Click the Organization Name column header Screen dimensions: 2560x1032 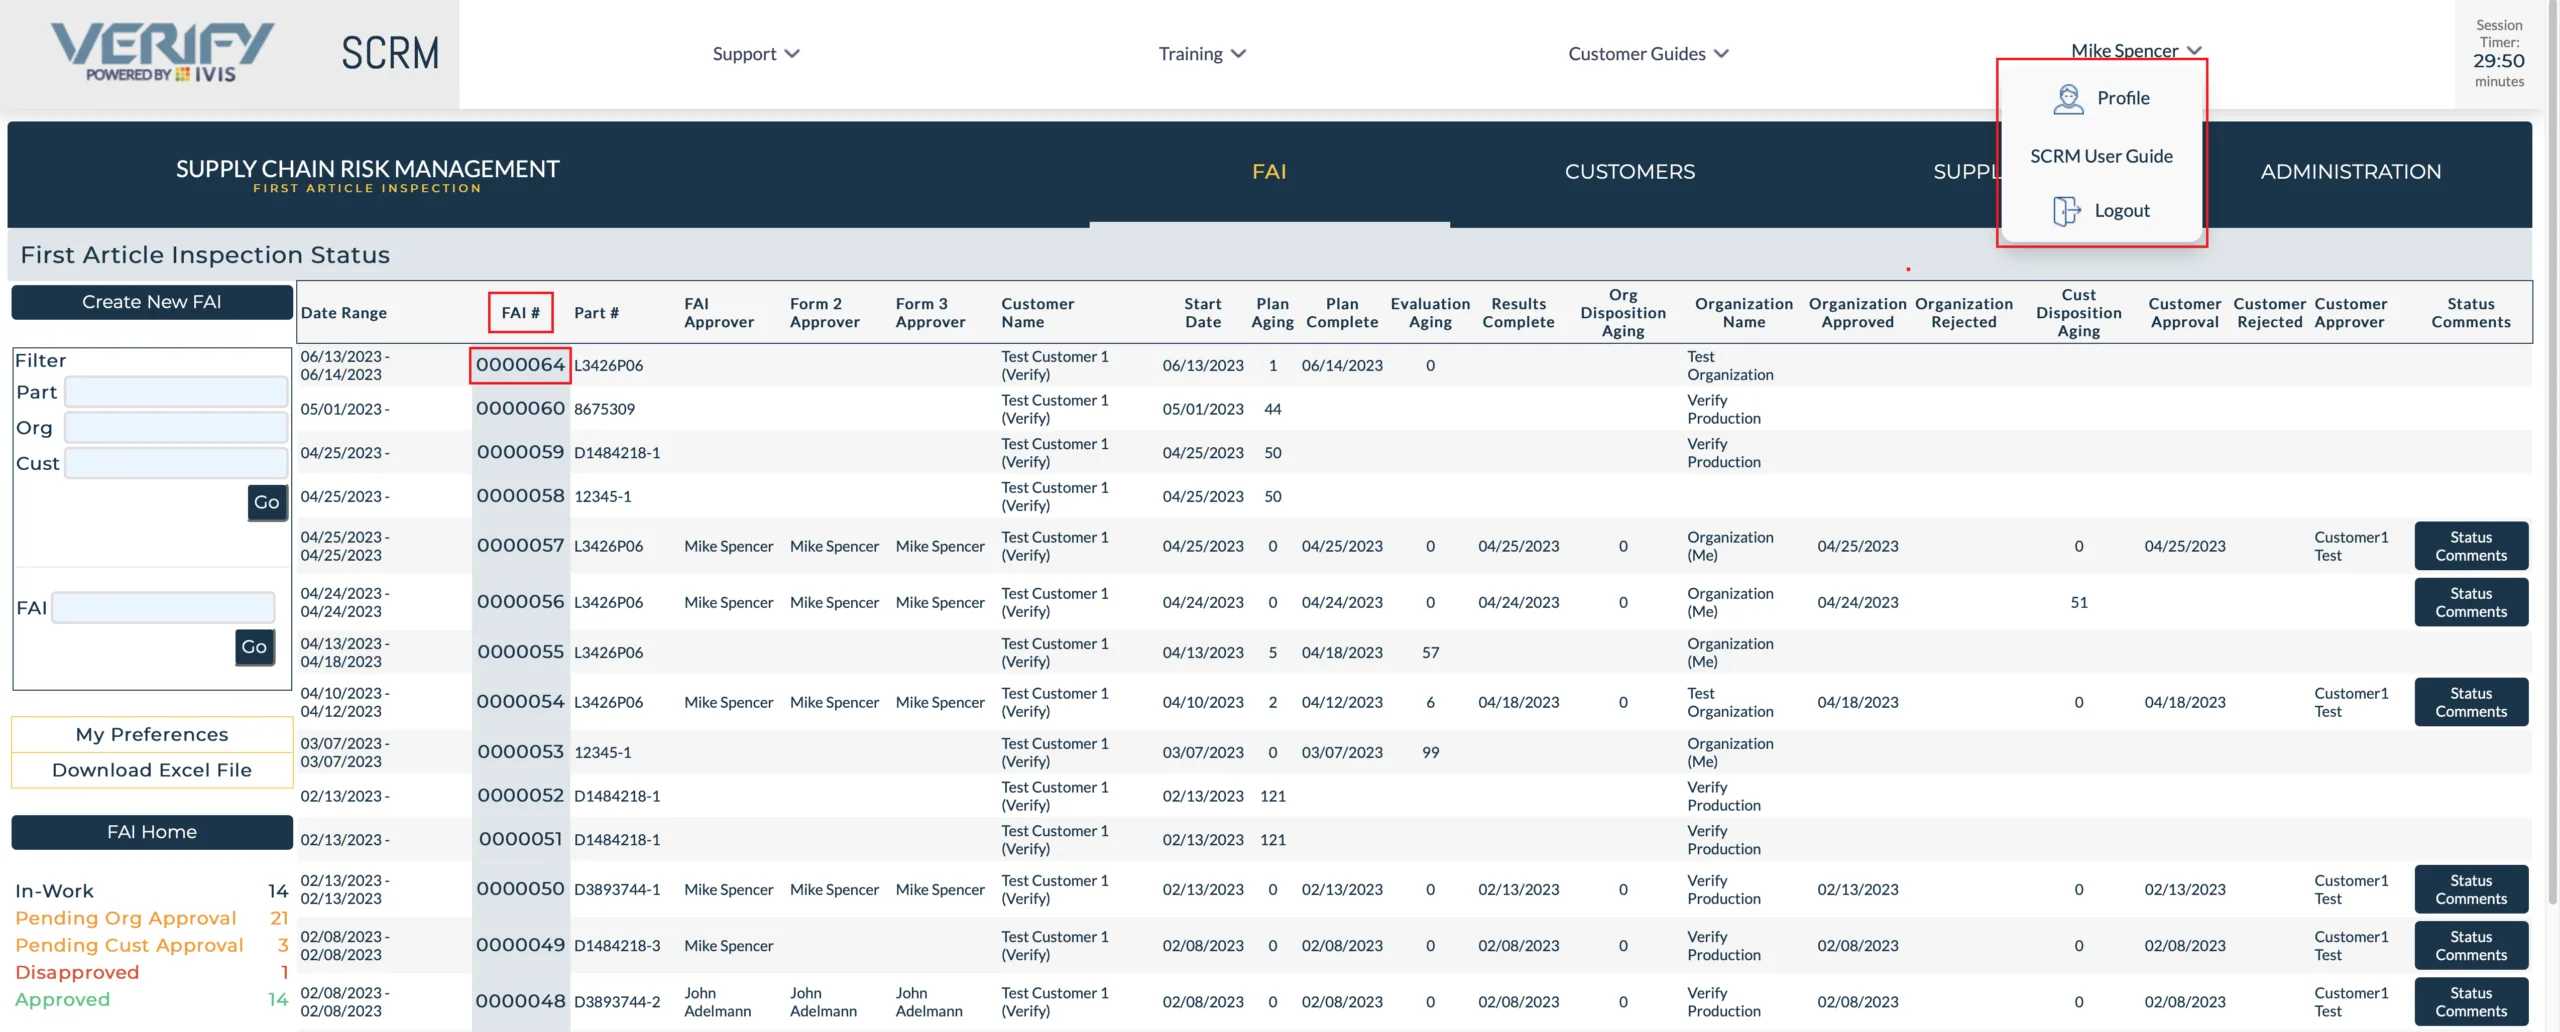1744,313
